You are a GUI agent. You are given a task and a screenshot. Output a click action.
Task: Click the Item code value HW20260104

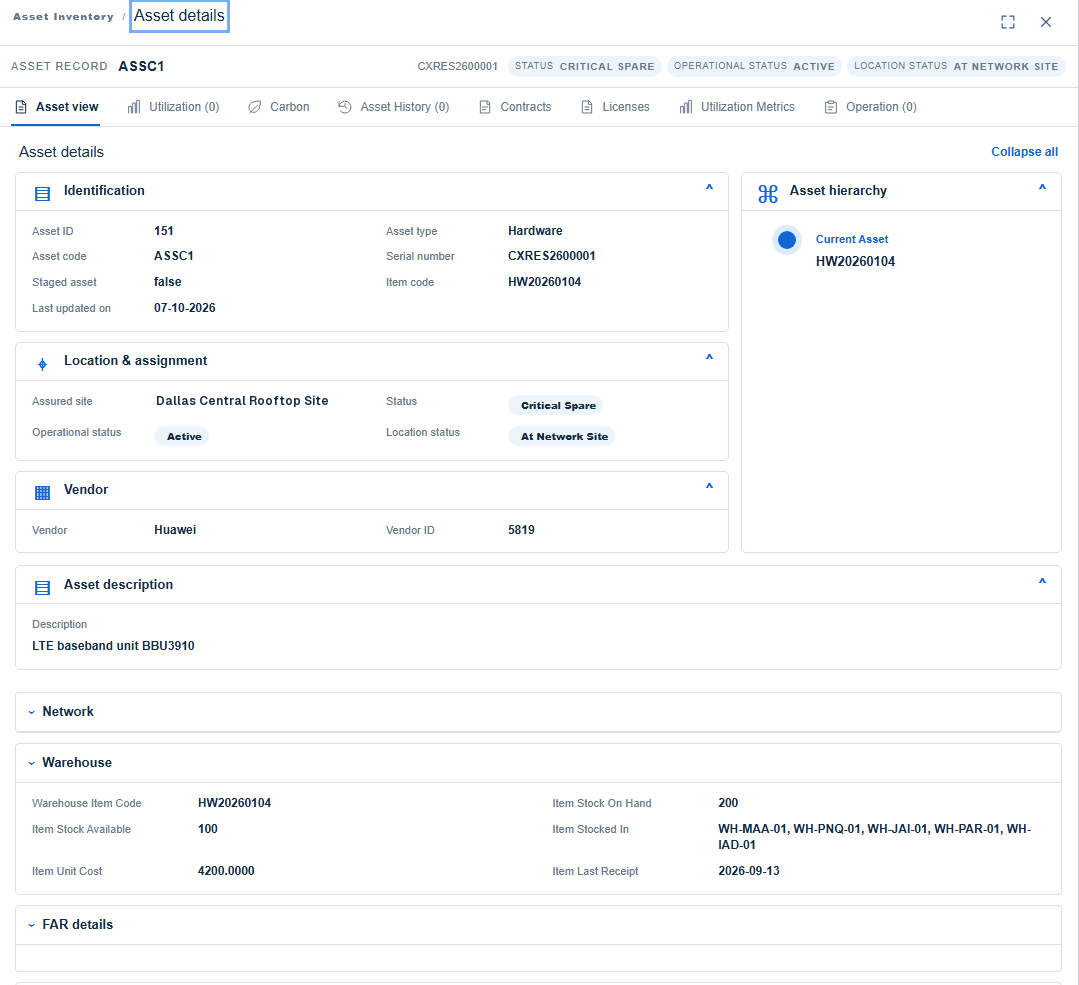coord(544,282)
